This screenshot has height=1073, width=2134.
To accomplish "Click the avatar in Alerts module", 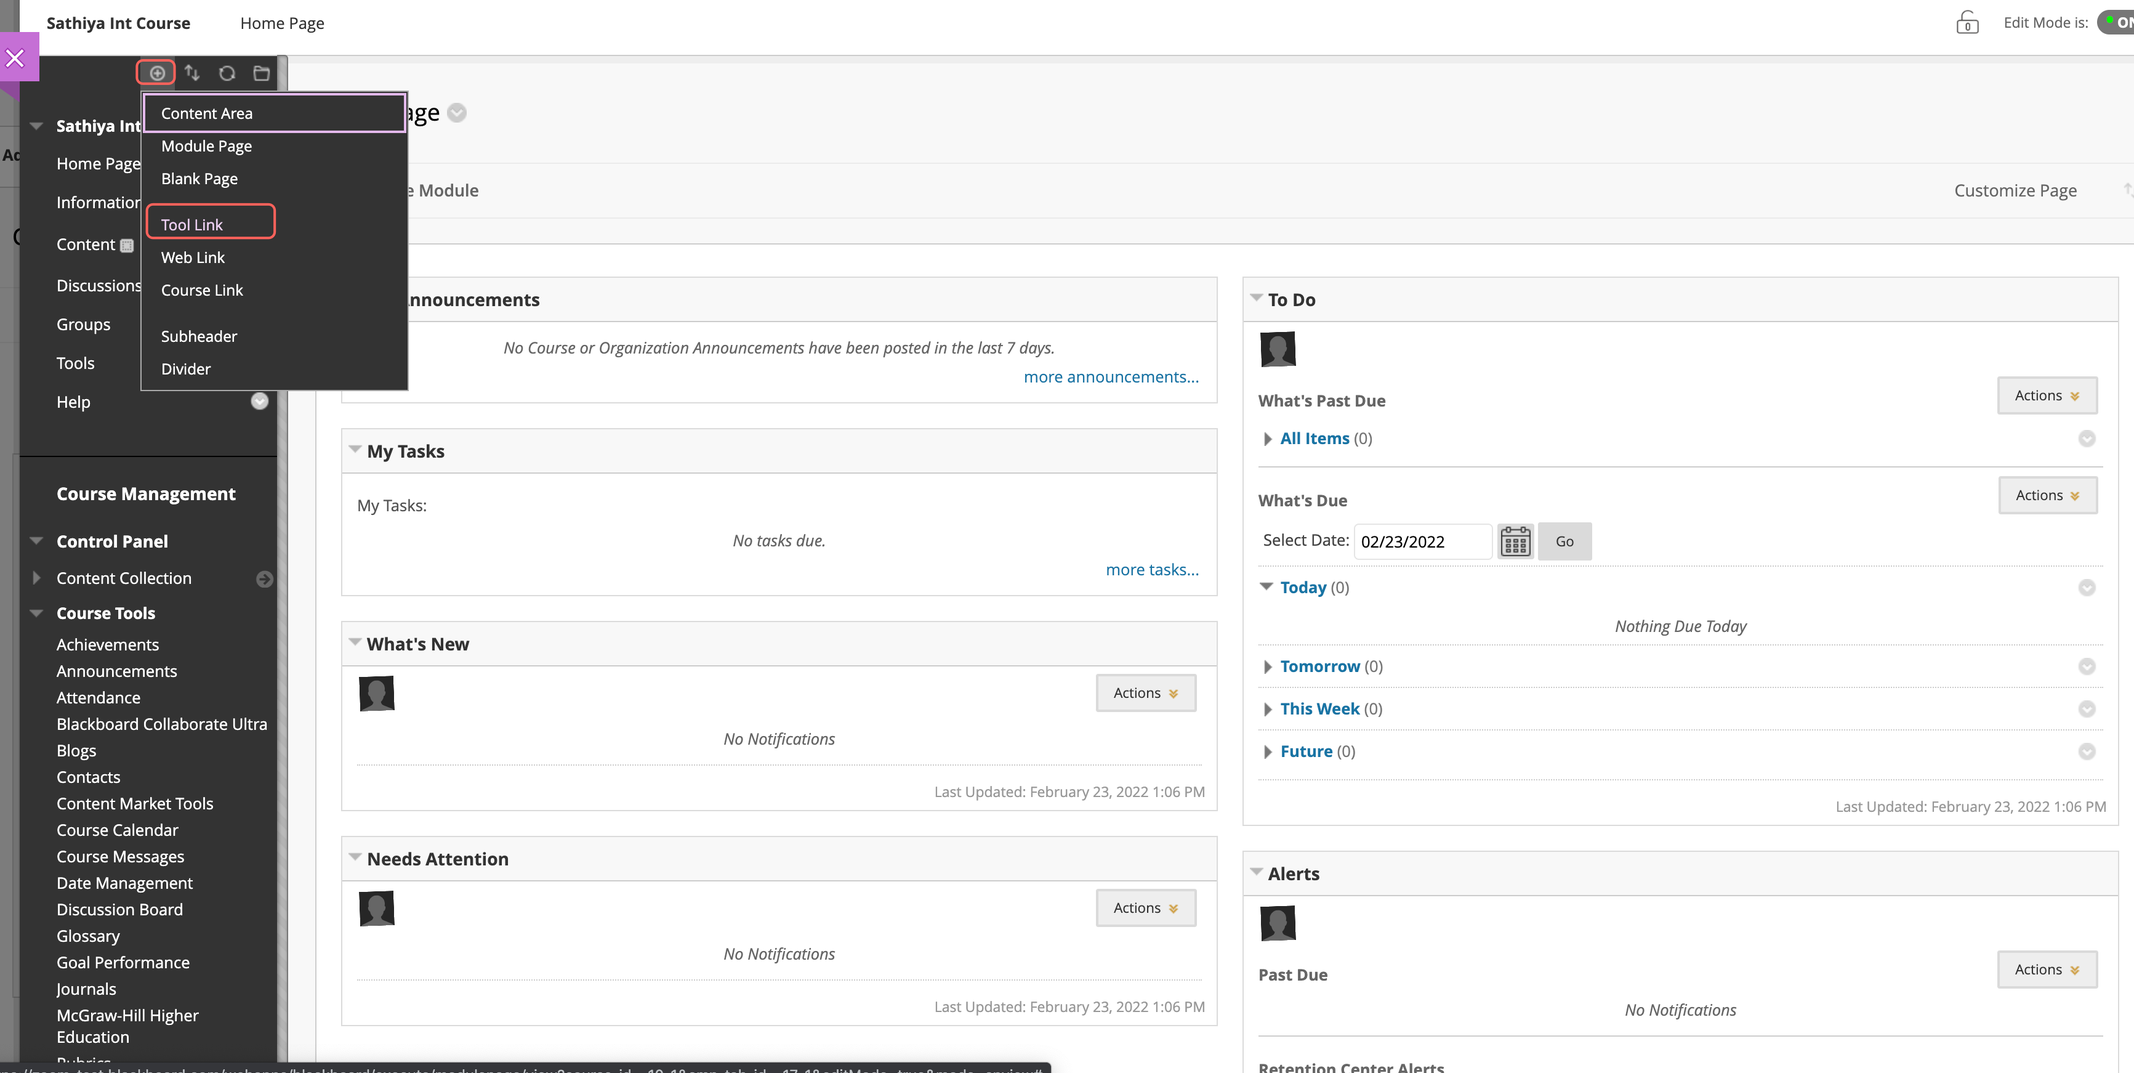I will coord(1278,924).
